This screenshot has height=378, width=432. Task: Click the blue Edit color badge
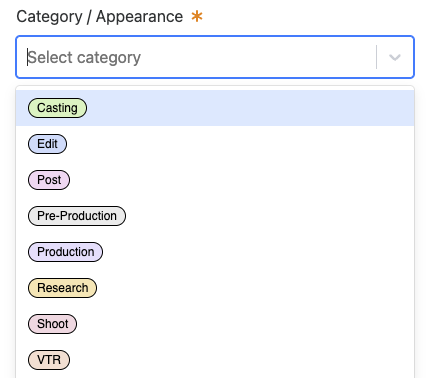[x=47, y=144]
